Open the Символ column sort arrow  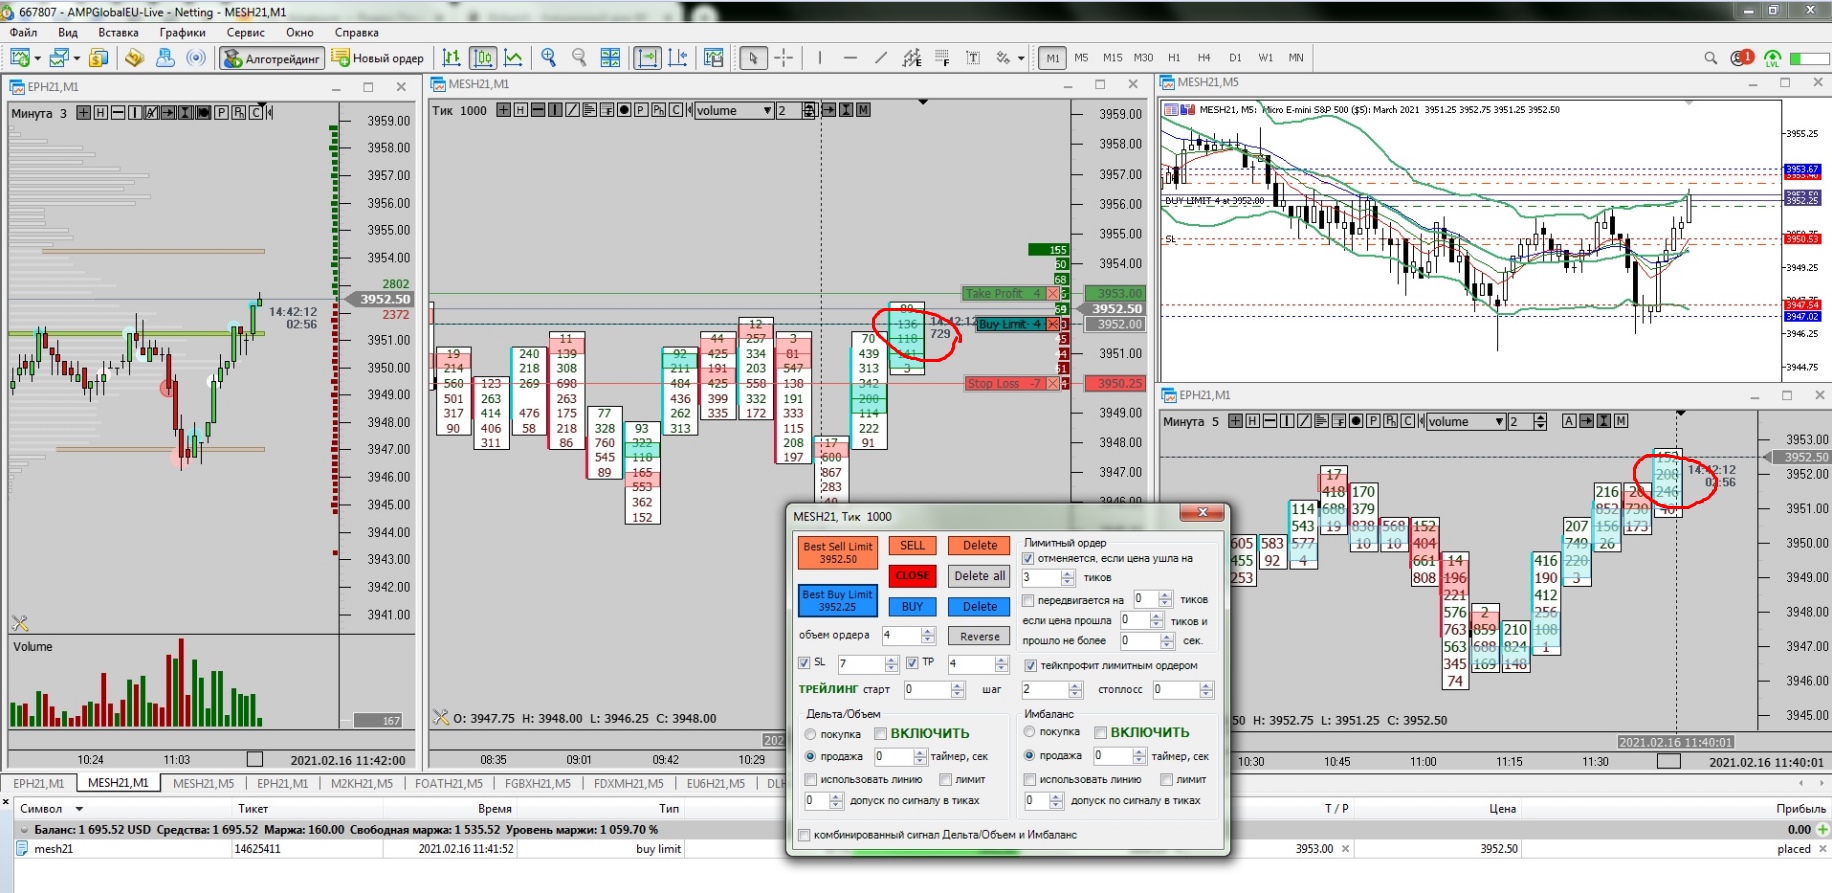79,808
